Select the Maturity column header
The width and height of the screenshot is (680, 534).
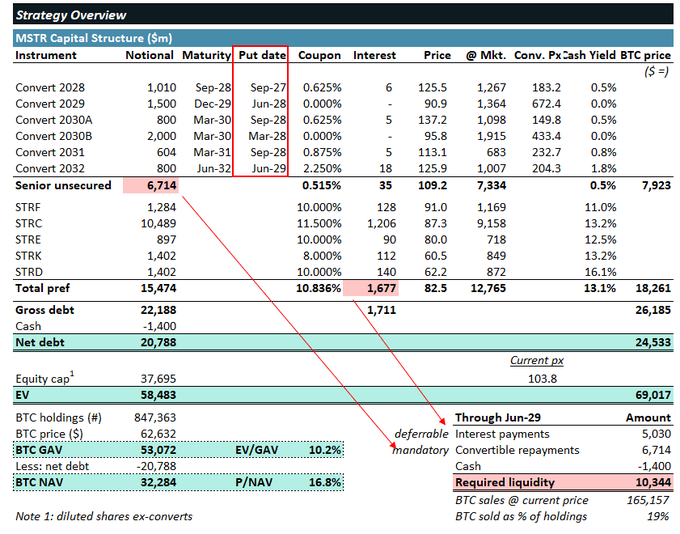206,55
